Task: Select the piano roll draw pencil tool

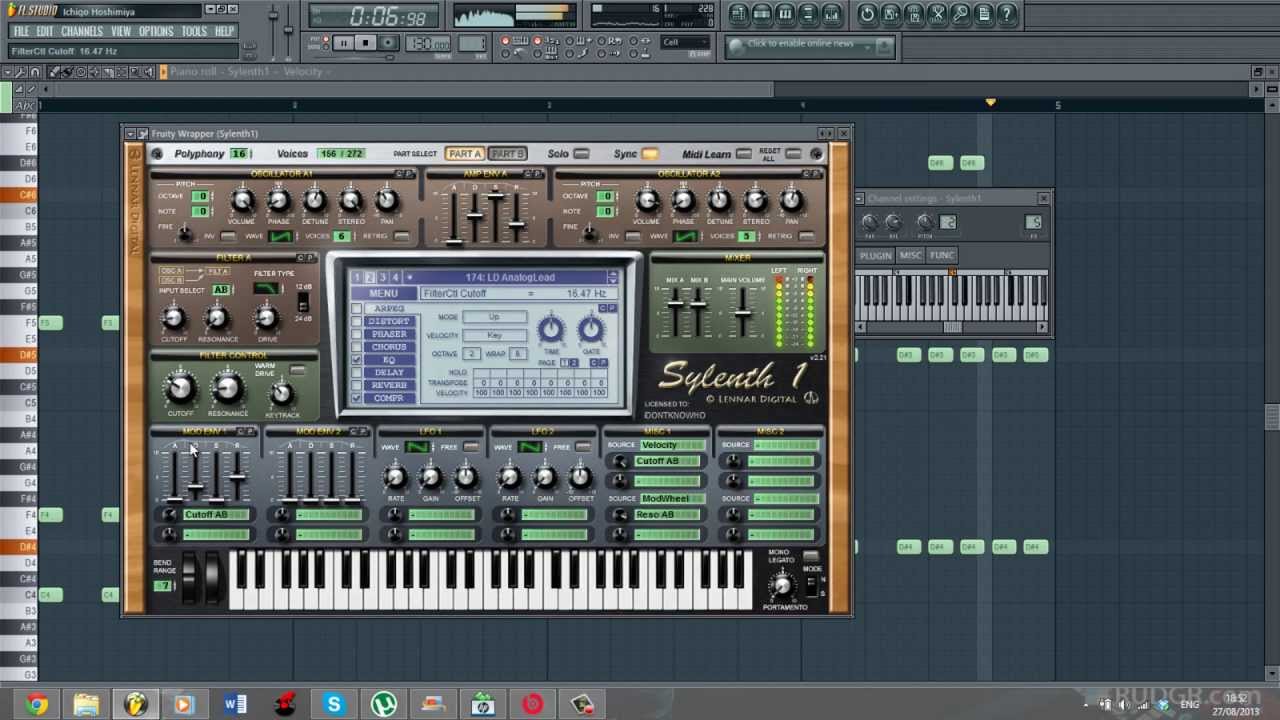Action: (56, 72)
